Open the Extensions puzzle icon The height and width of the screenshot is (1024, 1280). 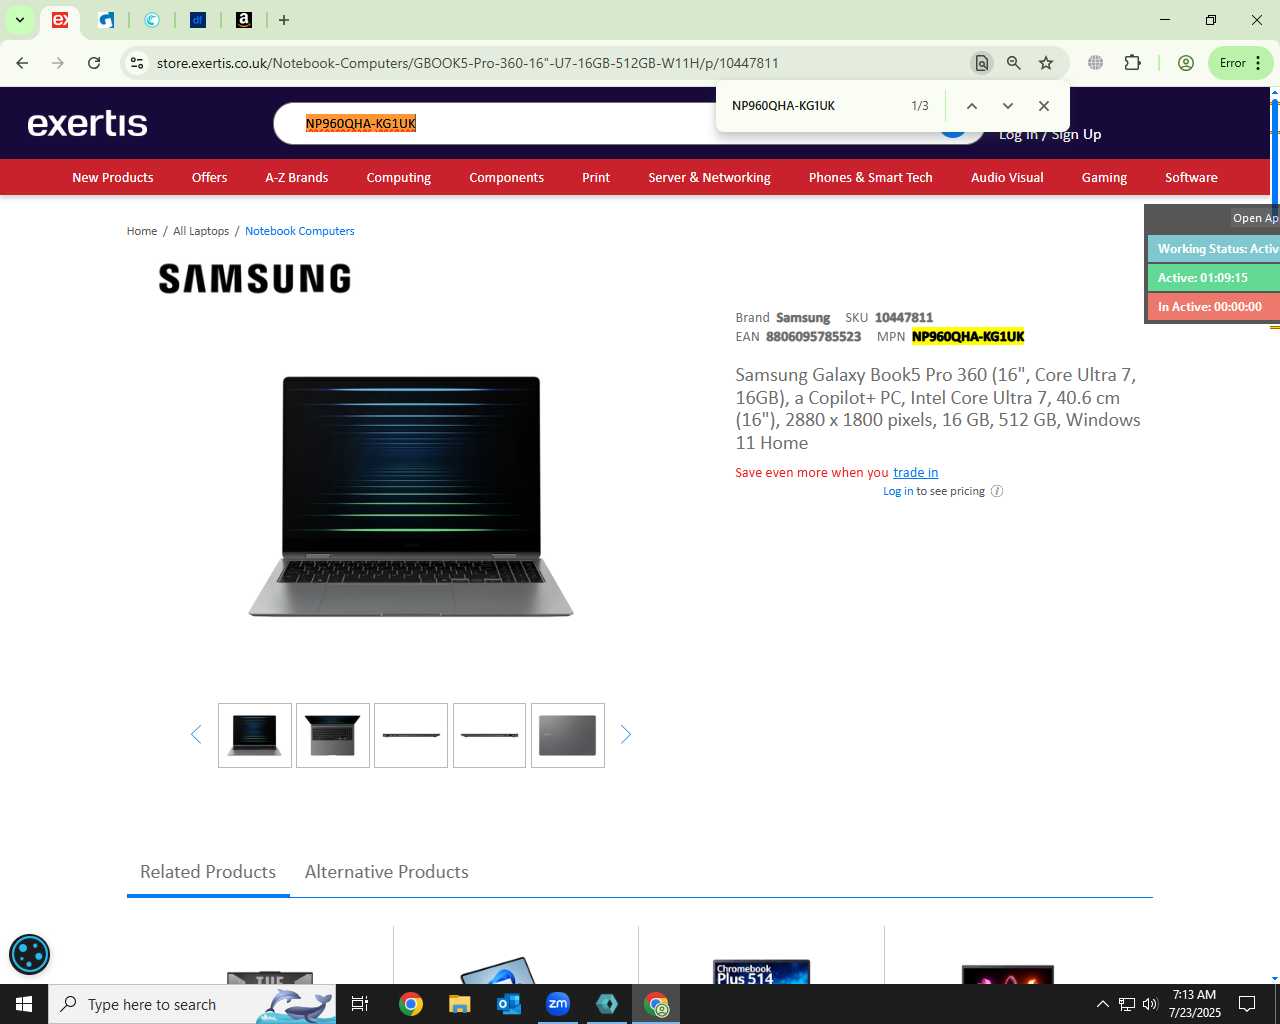pyautogui.click(x=1132, y=63)
